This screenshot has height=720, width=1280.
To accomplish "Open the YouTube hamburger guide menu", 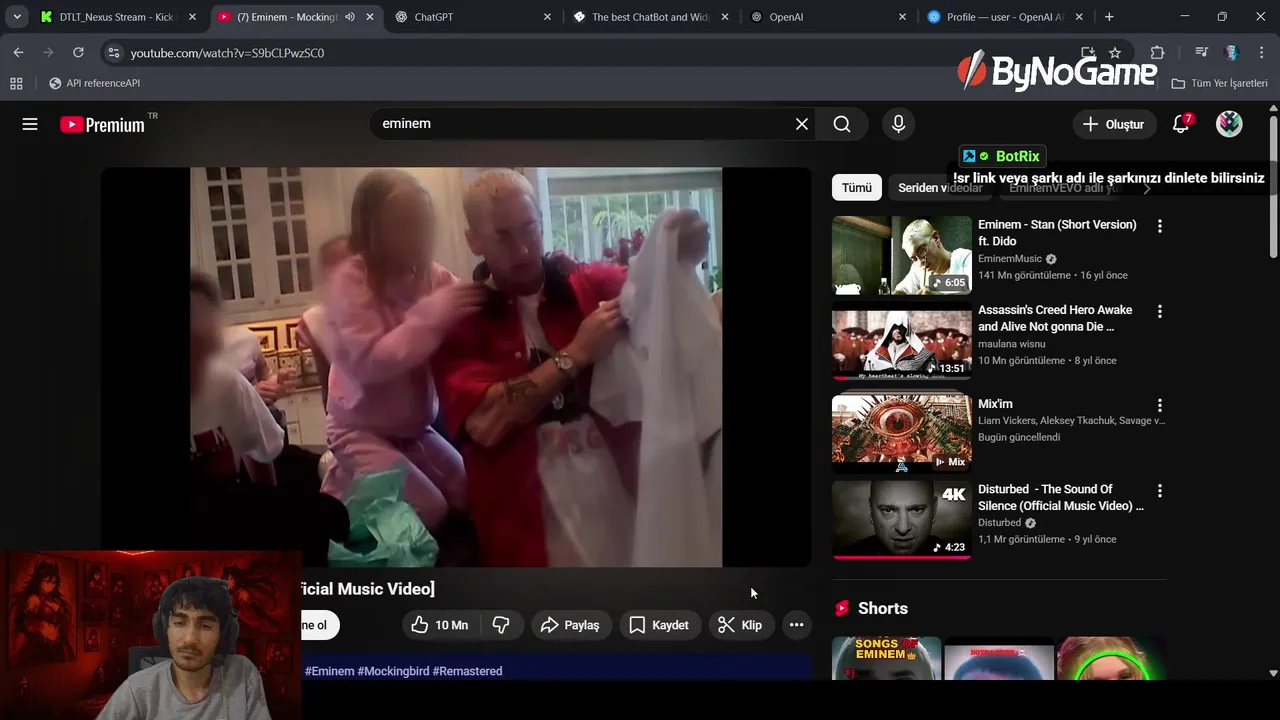I will pyautogui.click(x=30, y=124).
